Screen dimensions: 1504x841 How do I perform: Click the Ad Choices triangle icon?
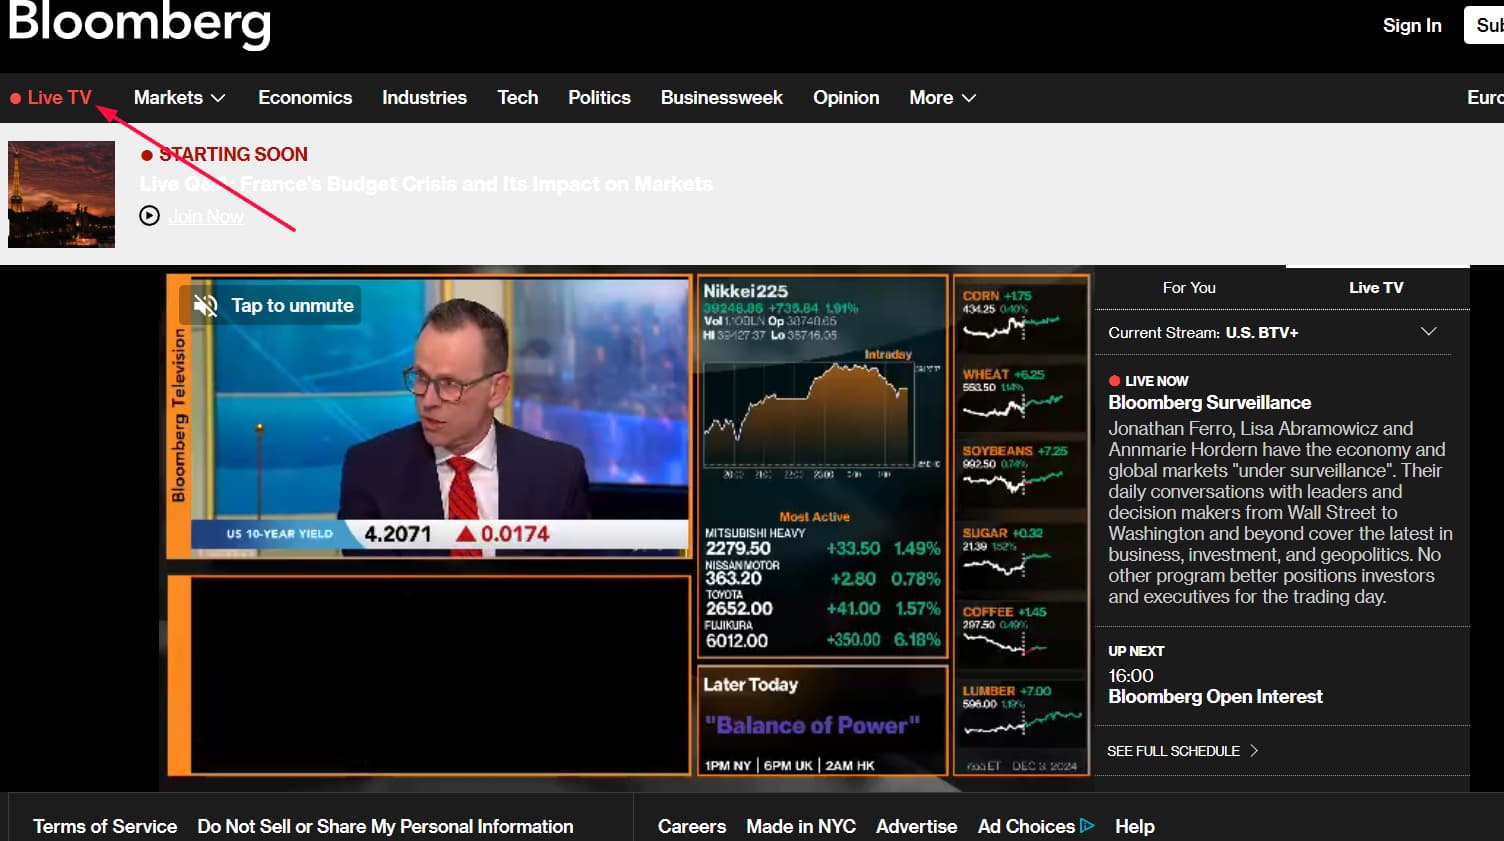1087,826
